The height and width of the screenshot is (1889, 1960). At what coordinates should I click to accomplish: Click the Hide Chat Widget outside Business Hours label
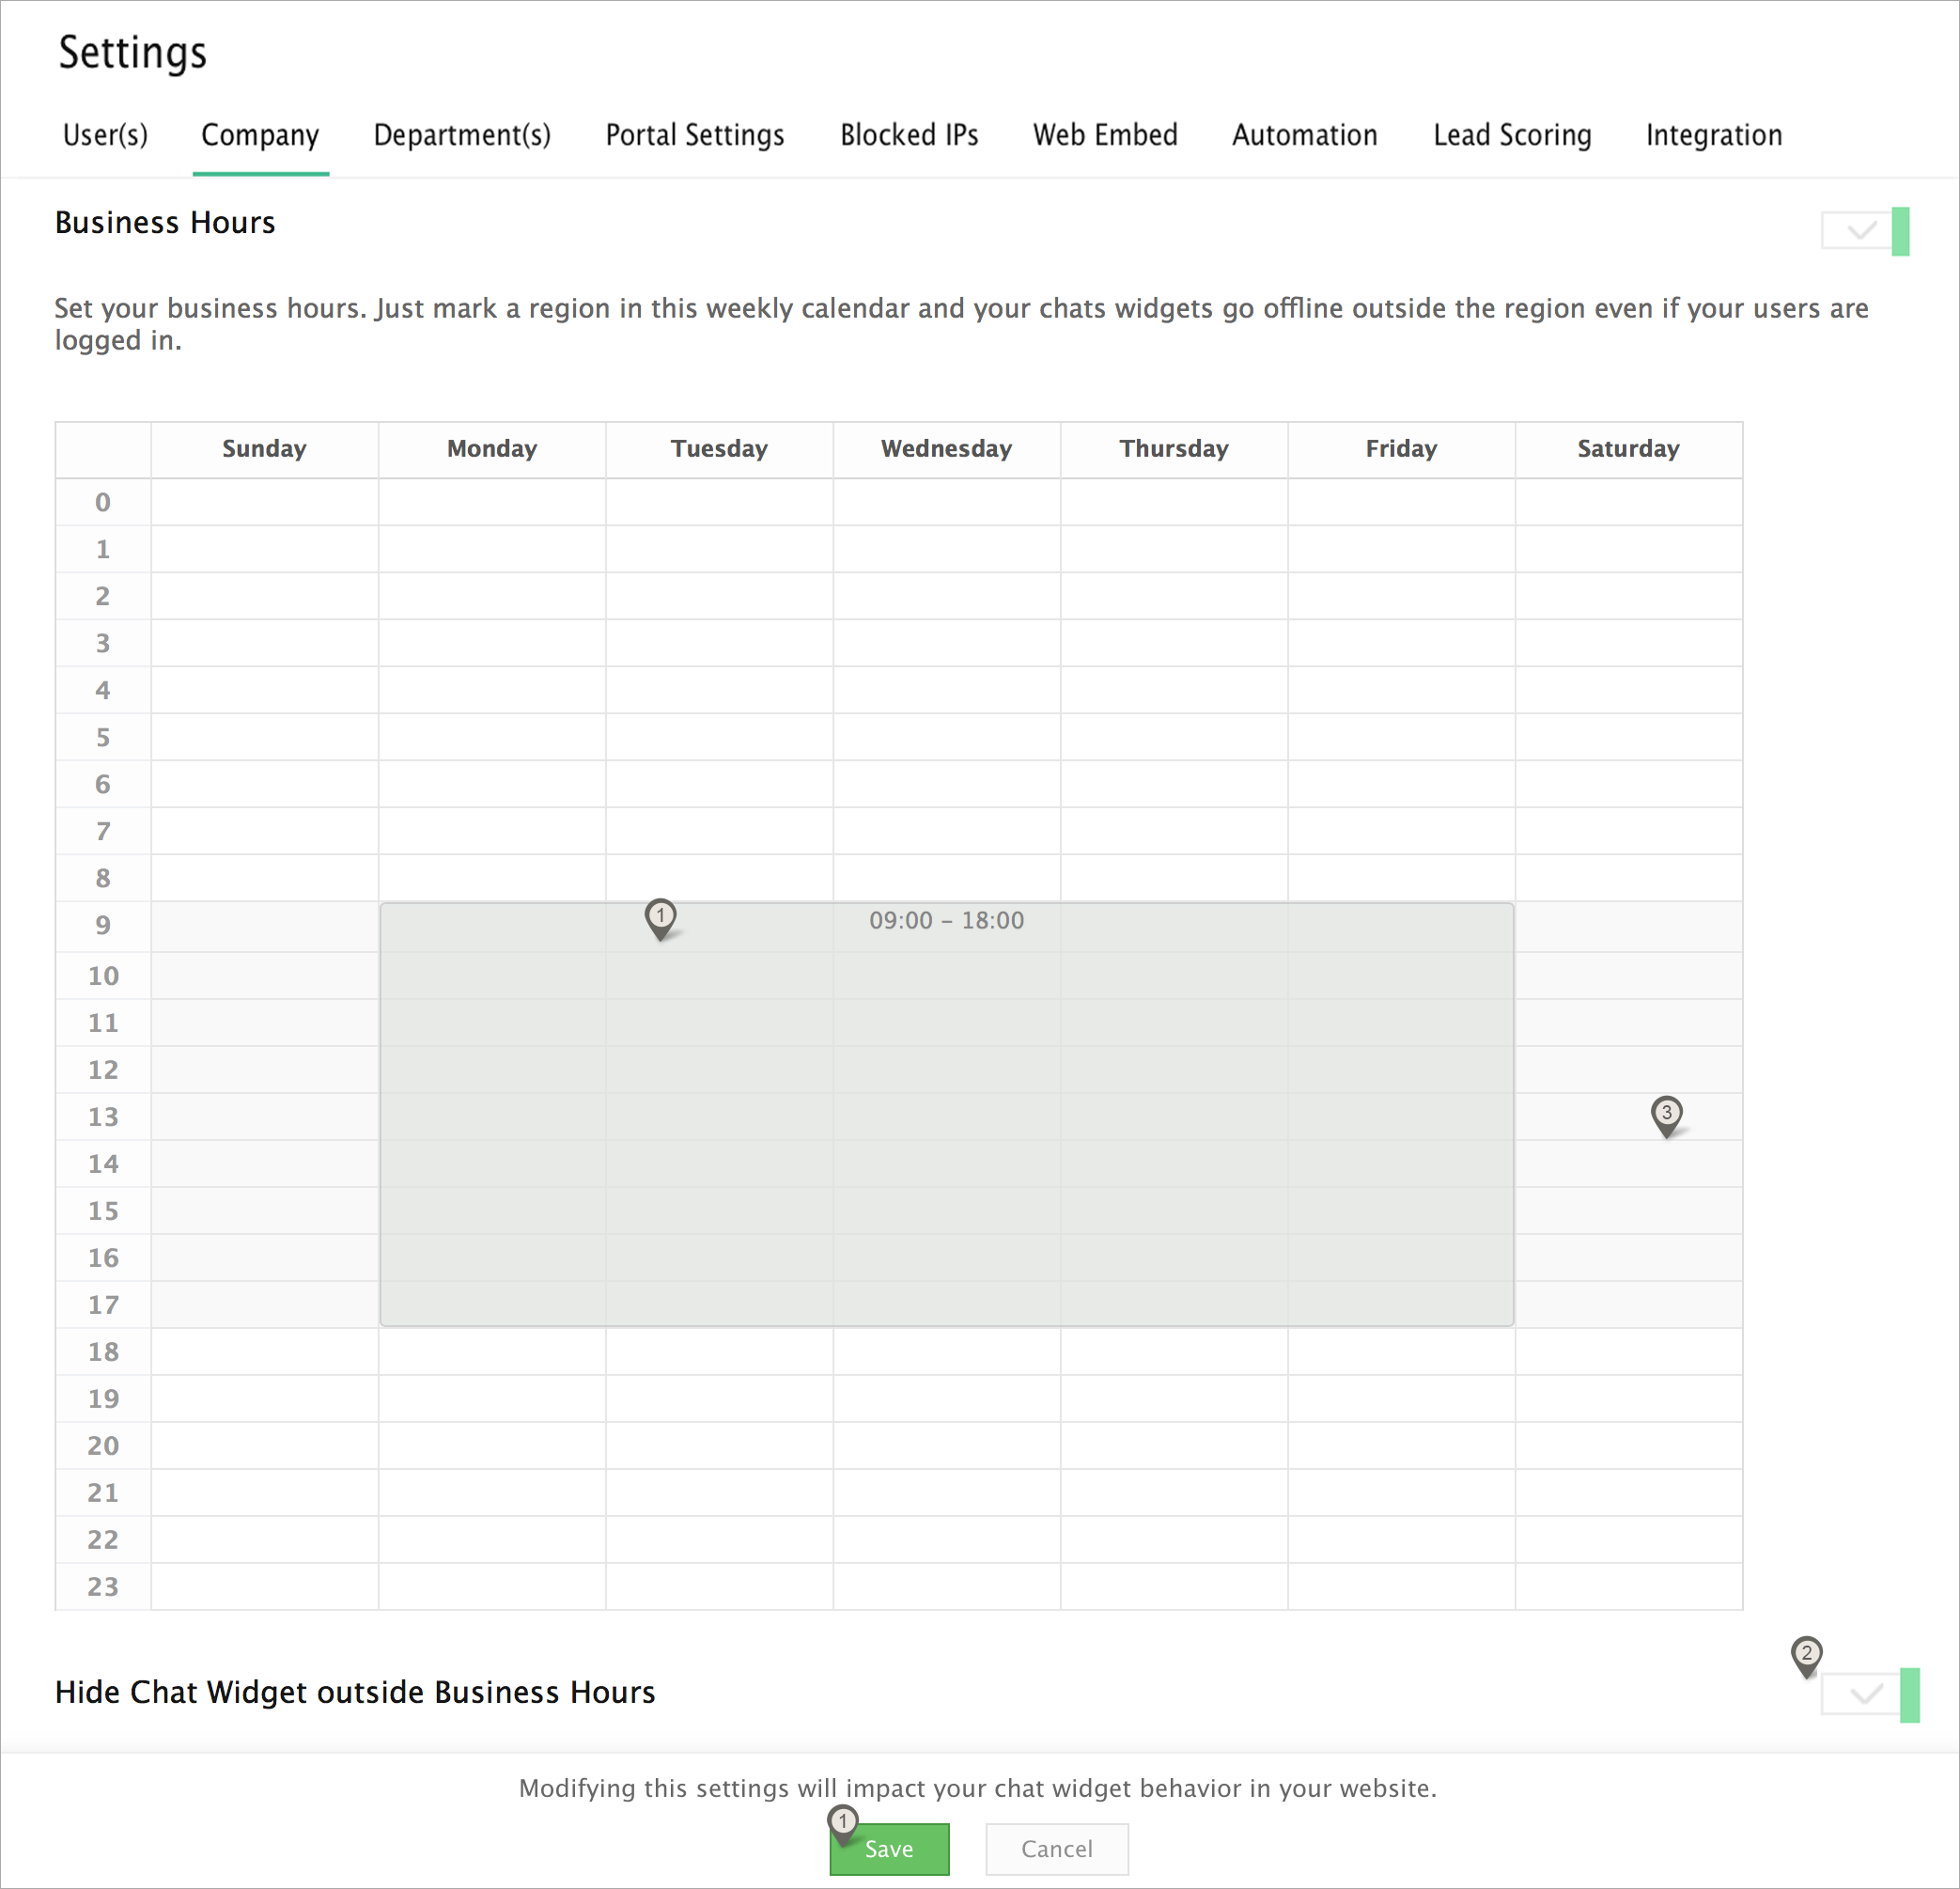pos(355,1692)
